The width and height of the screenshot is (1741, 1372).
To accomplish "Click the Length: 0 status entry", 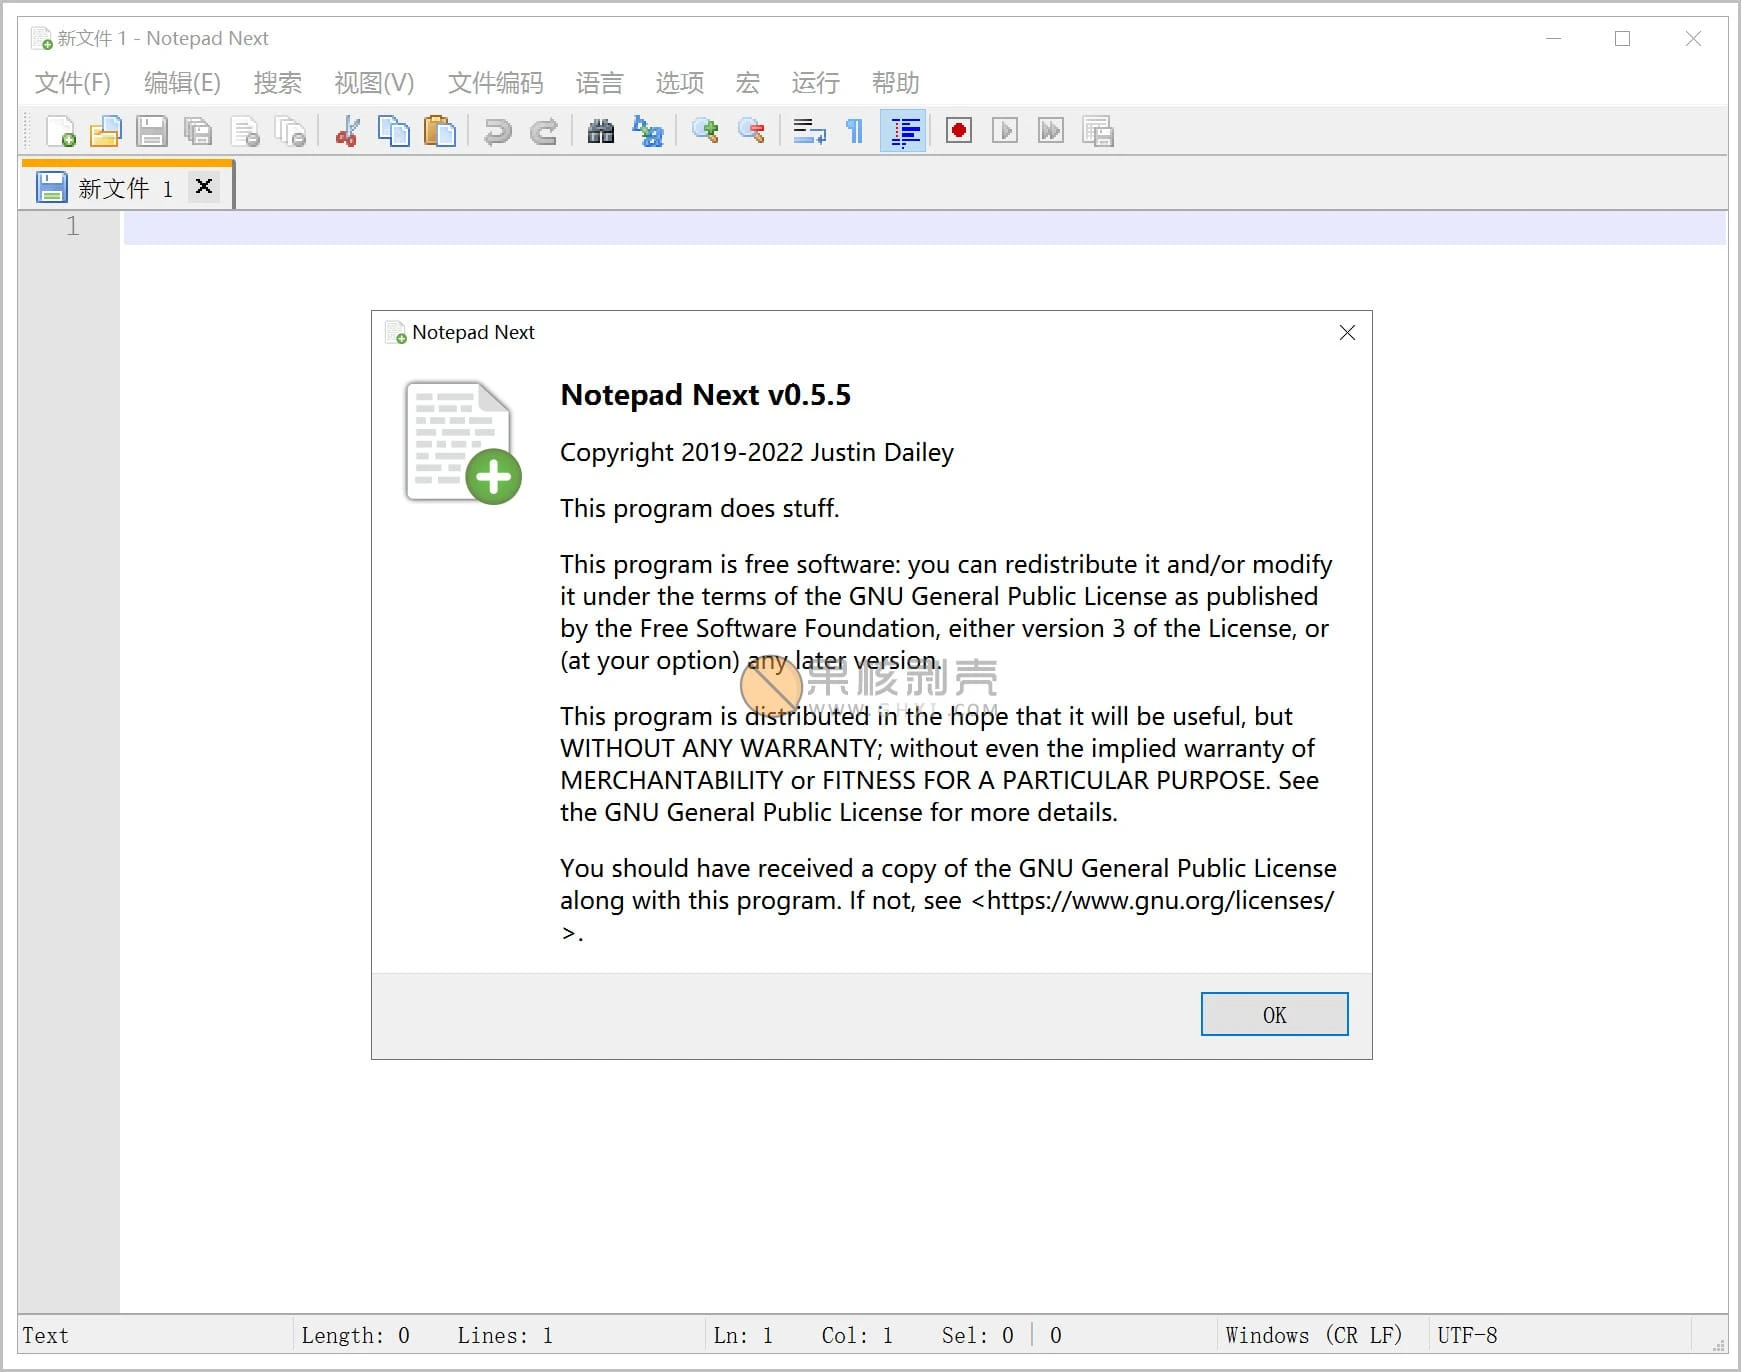I will click(355, 1335).
